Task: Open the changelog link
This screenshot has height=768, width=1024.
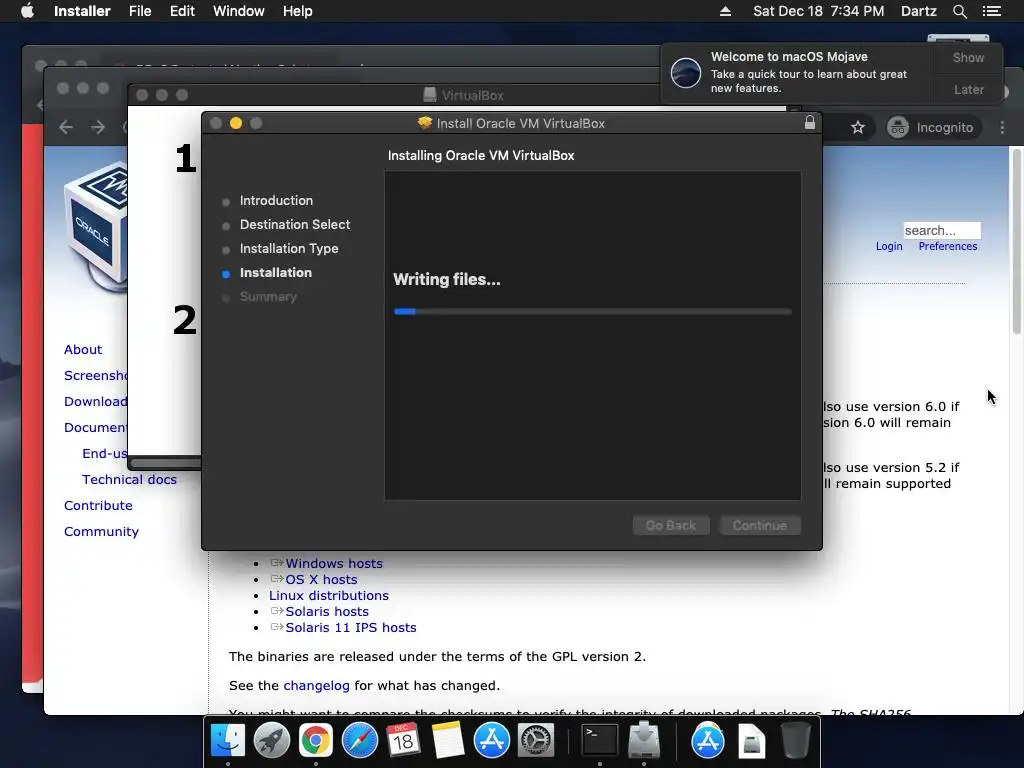Action: click(x=316, y=686)
